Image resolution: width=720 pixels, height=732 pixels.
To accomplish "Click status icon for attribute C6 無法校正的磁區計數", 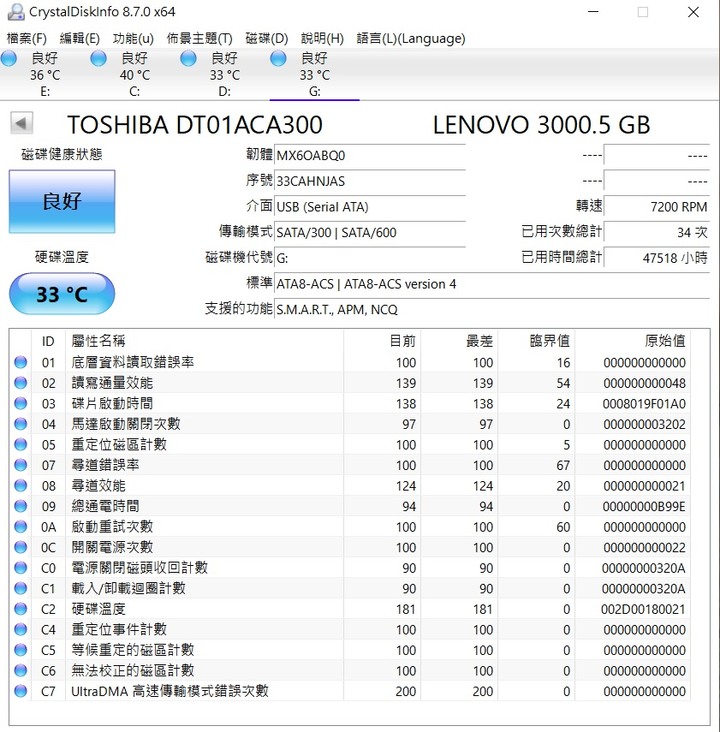I will coord(21,670).
